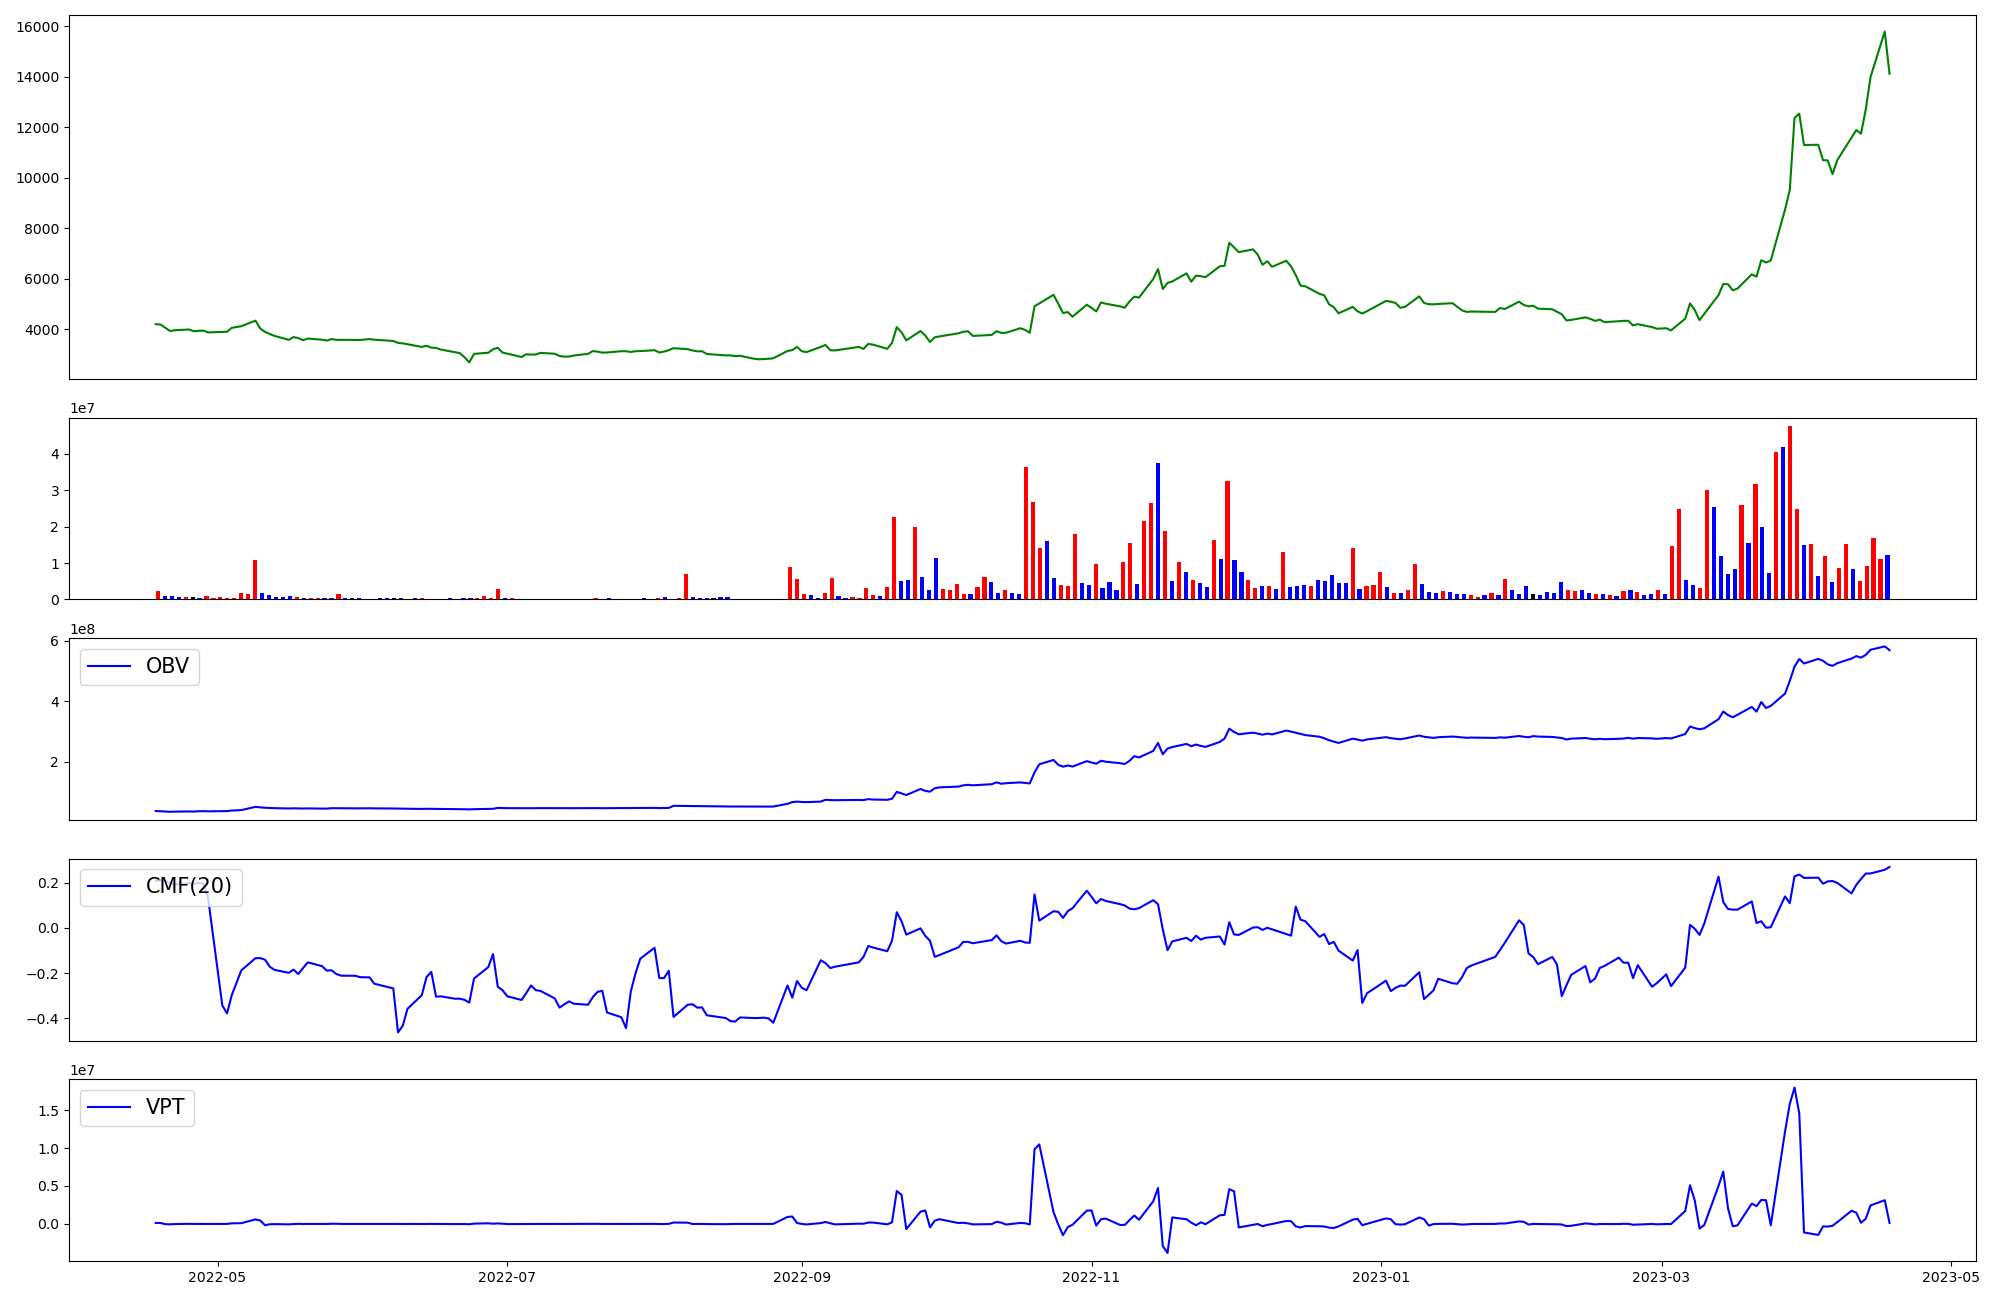Click the tallest red volume bar
The width and height of the screenshot is (2000, 1300).
[1790, 513]
